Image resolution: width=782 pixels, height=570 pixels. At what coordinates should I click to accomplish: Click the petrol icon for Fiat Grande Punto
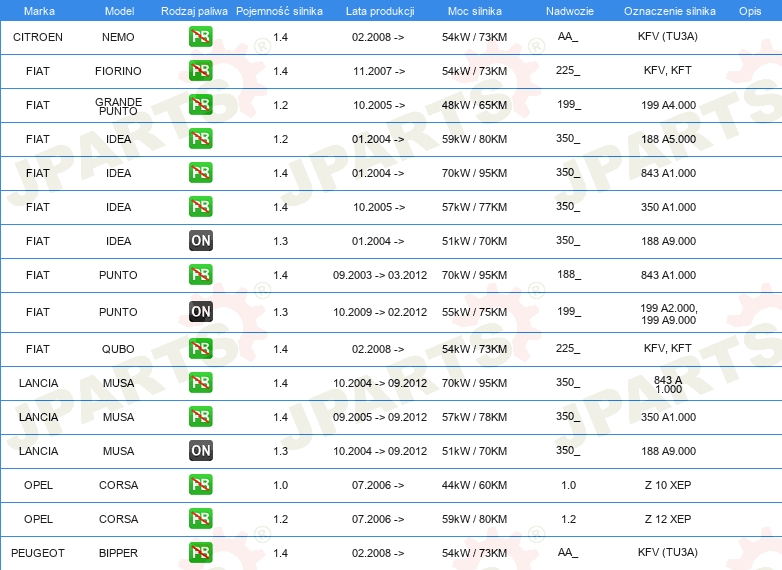tap(200, 105)
